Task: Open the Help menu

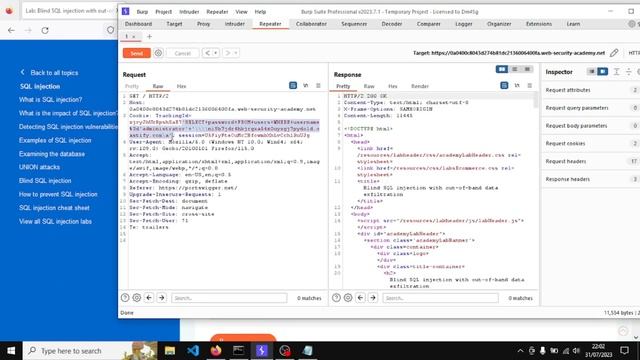Action: pos(260,12)
